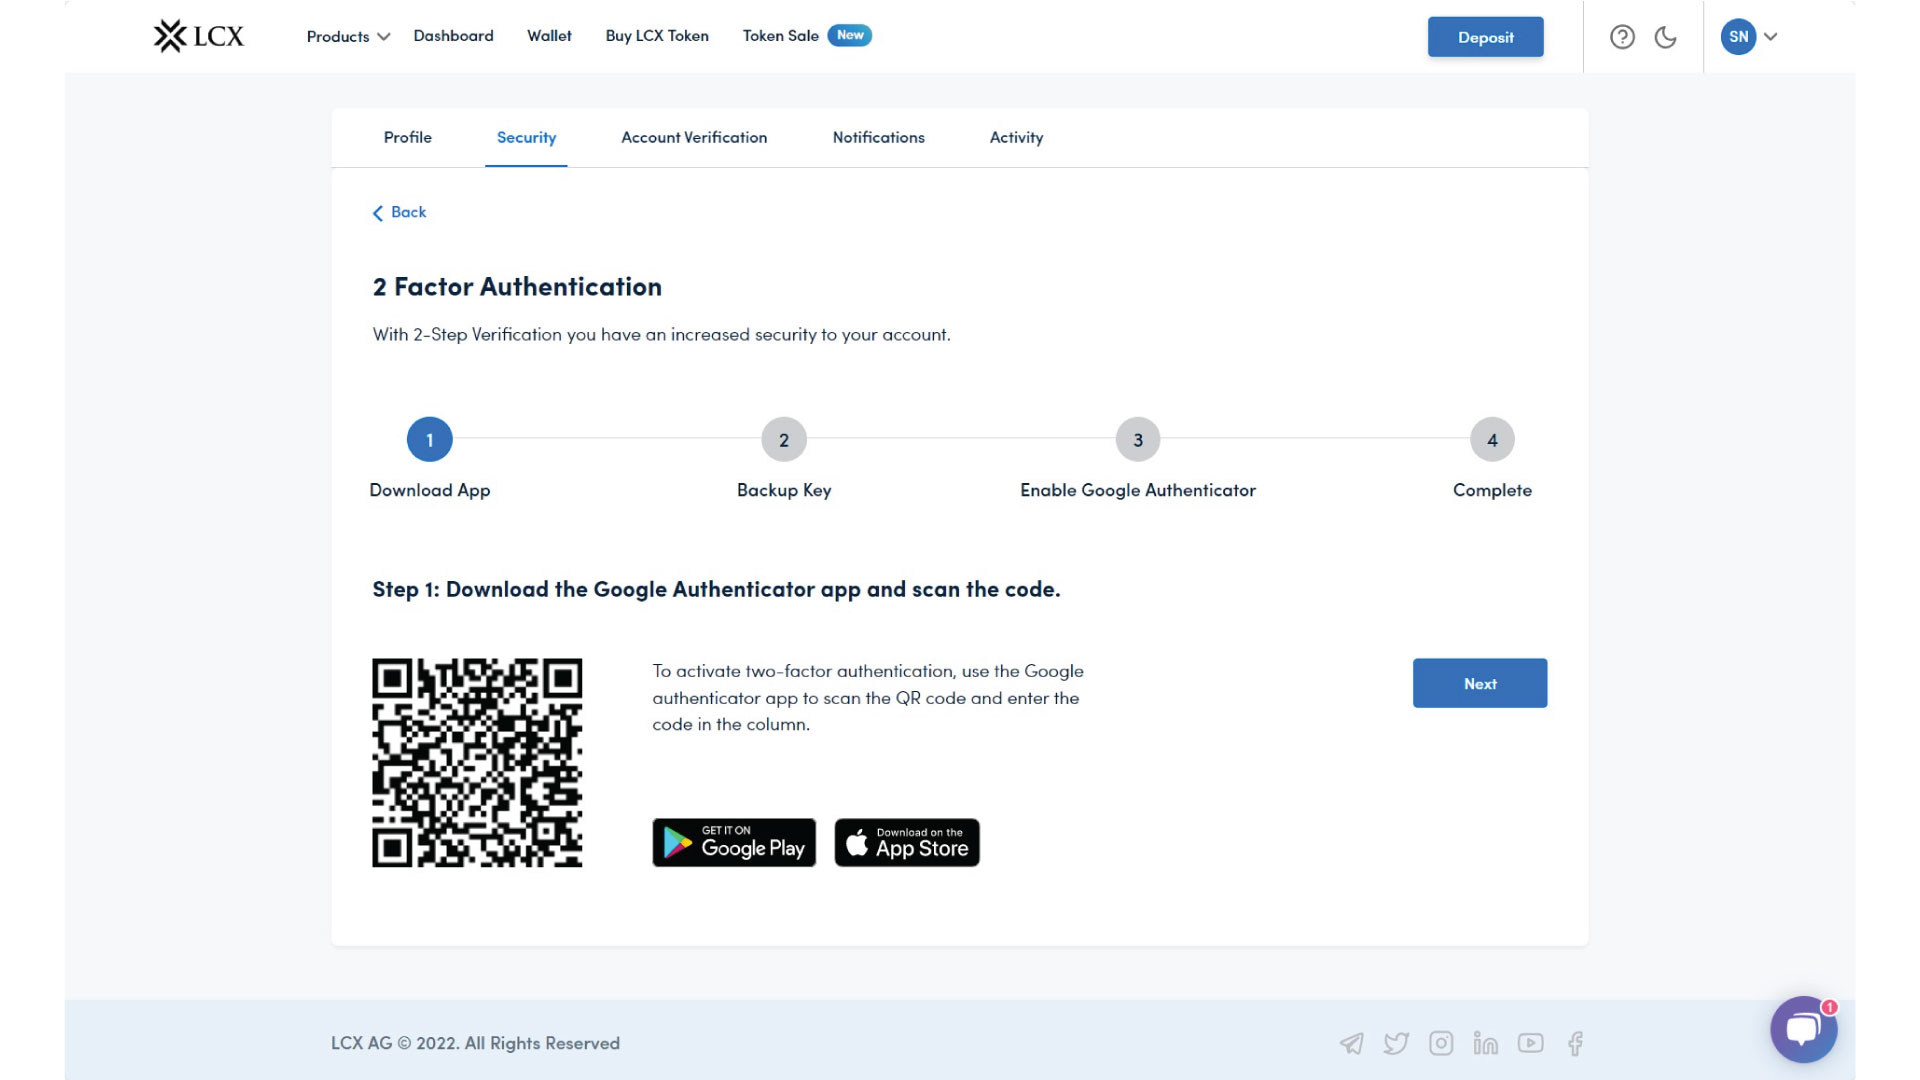Screen dimensions: 1920x1080
Task: Click the QR code image
Action: point(477,763)
